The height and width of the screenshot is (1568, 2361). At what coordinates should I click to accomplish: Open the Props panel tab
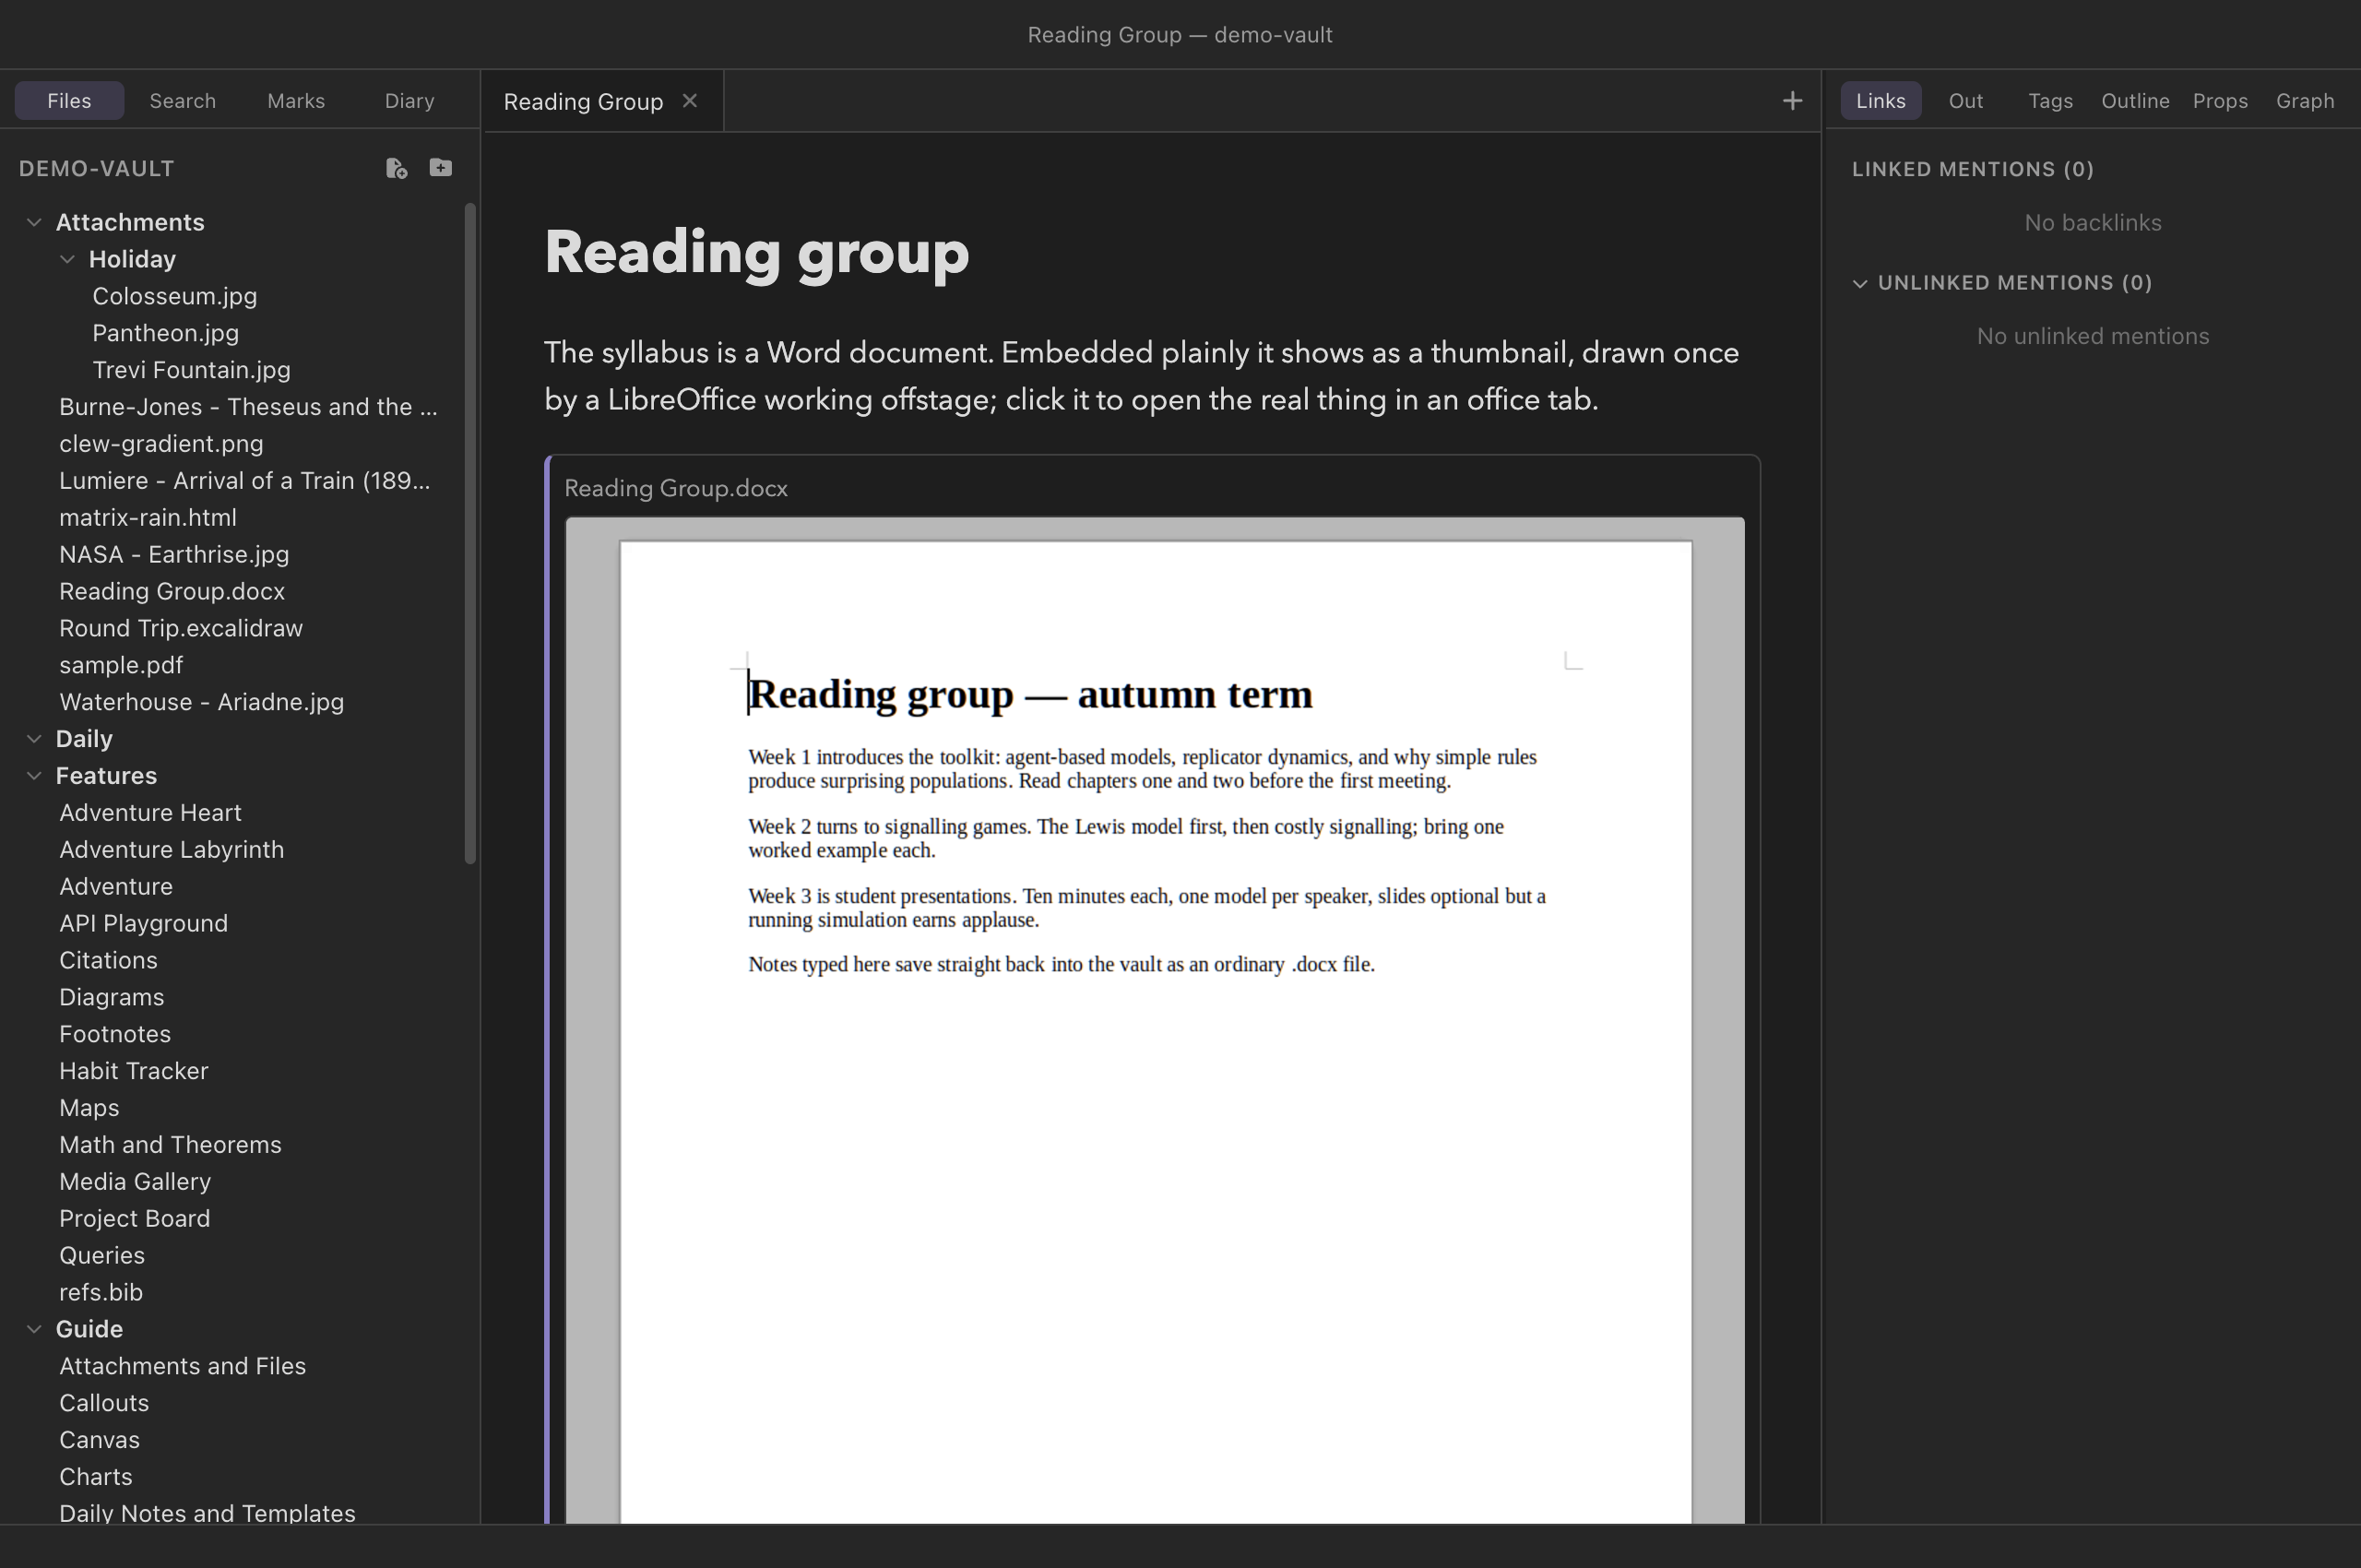coord(2220,101)
